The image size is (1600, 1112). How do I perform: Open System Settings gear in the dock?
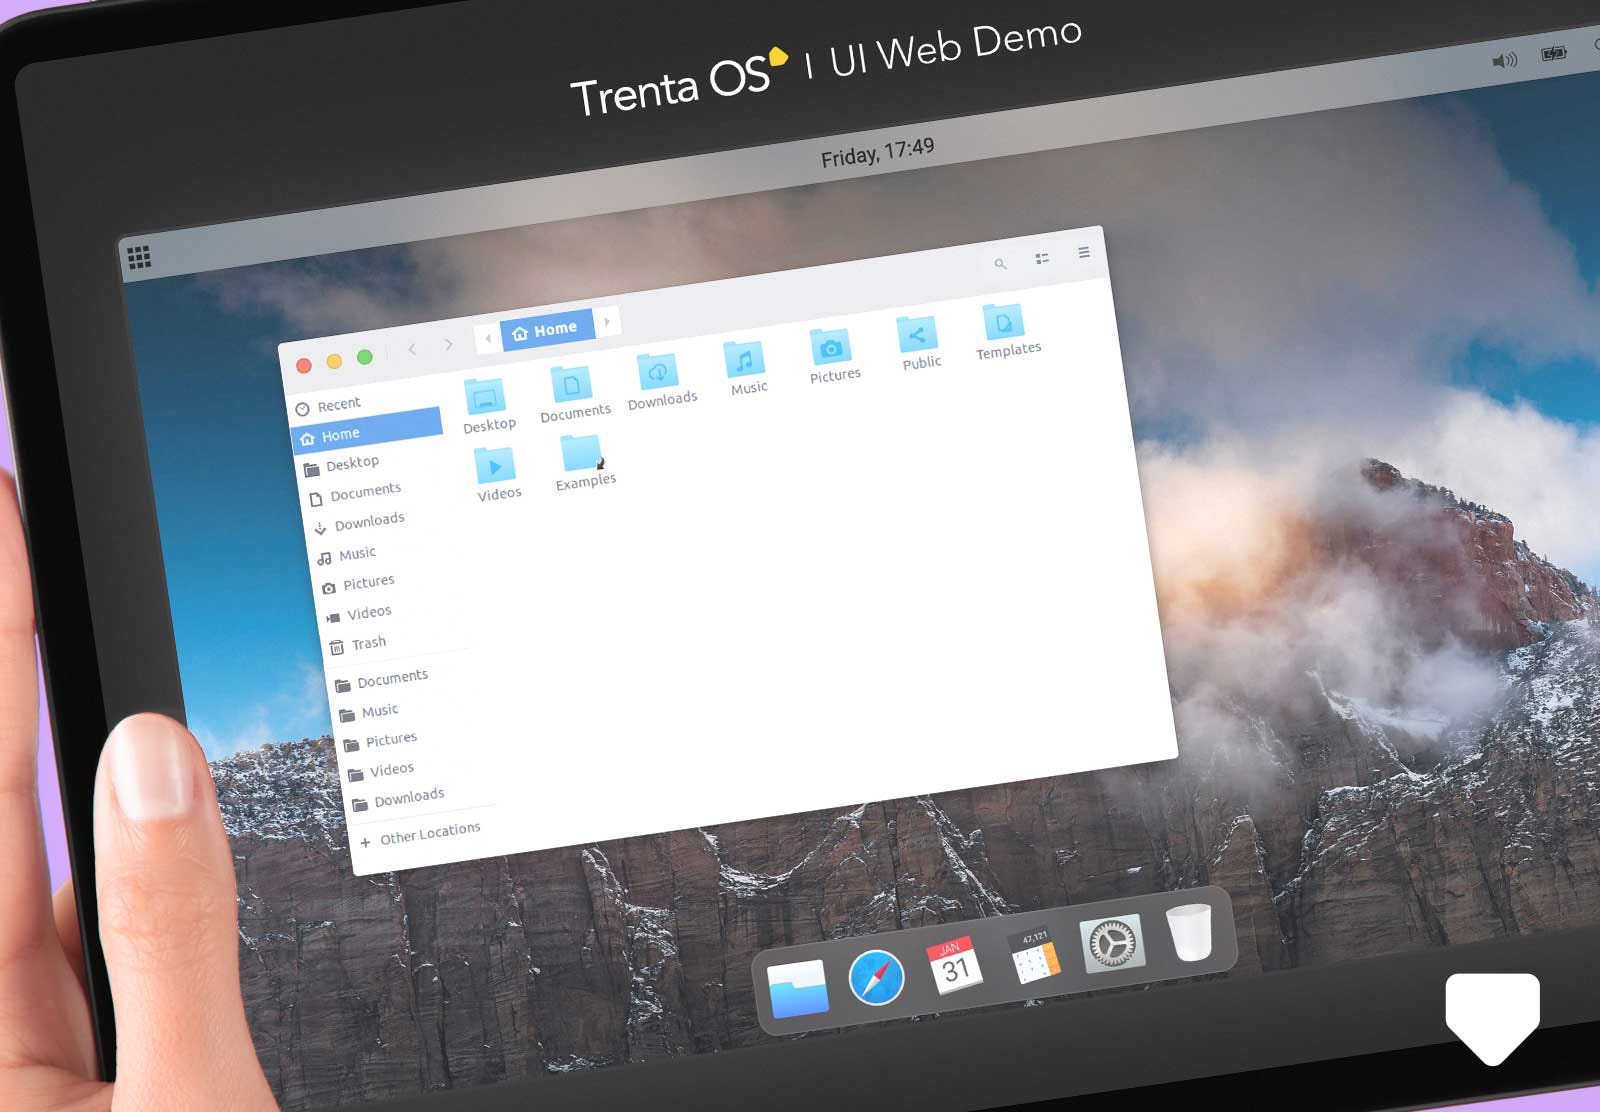[1111, 943]
